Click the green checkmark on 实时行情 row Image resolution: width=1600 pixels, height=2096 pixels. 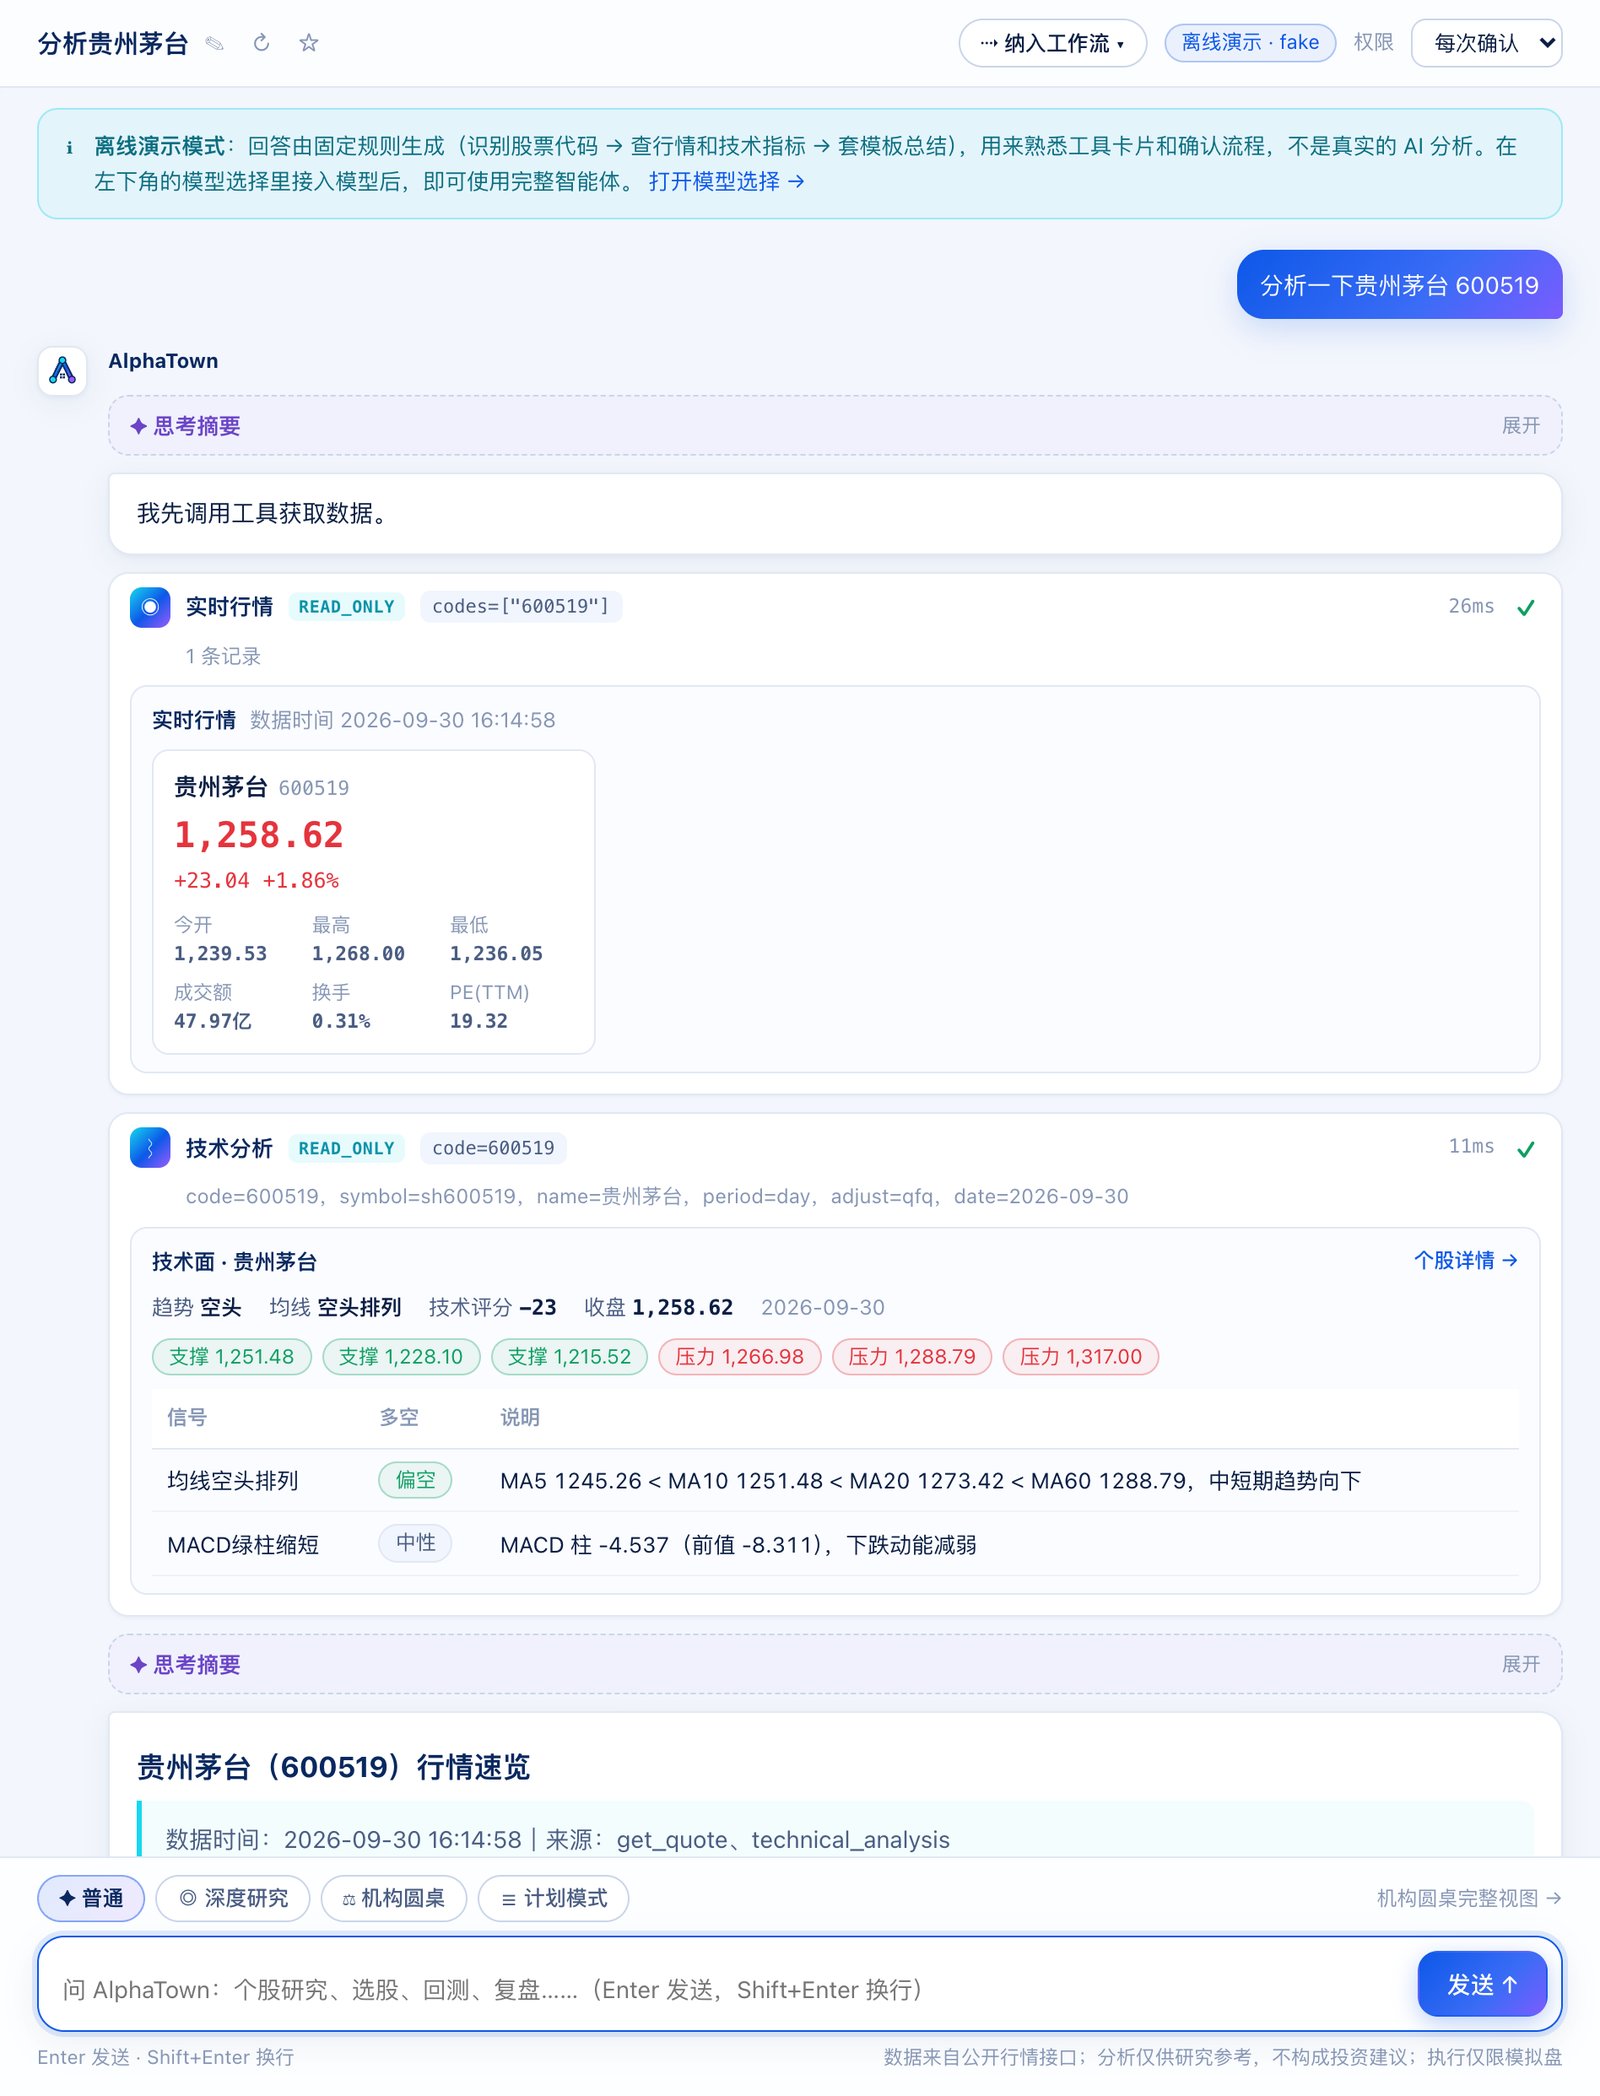[x=1526, y=608]
